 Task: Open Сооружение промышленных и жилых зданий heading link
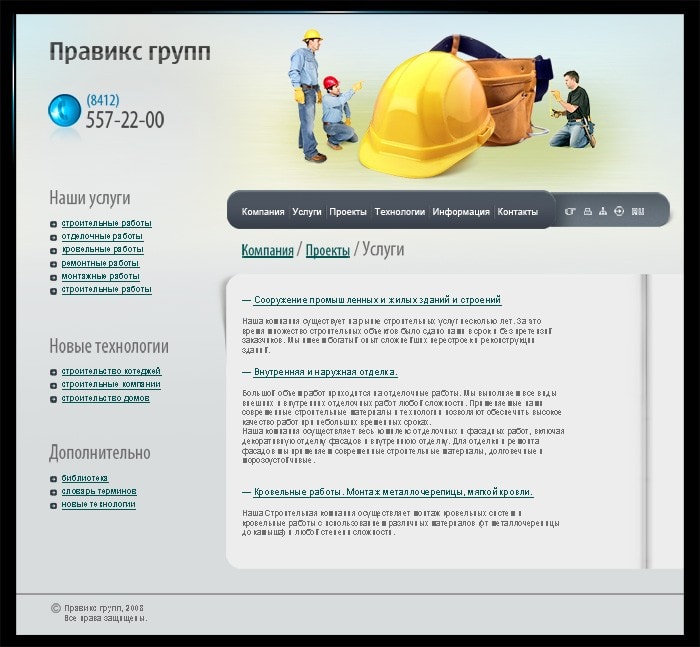[377, 300]
